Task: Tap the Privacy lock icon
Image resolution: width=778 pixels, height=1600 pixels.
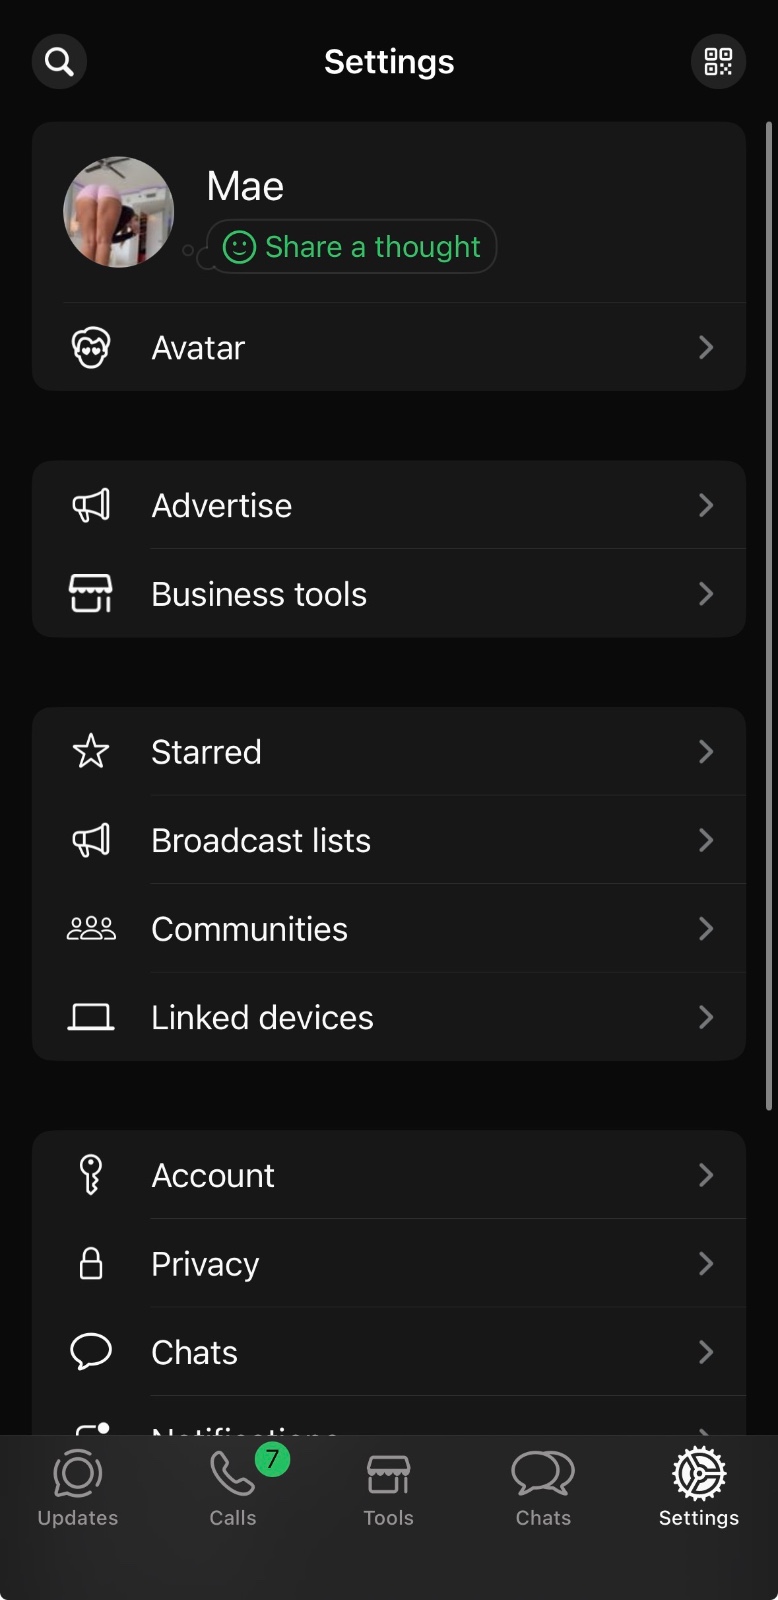Action: point(91,1264)
